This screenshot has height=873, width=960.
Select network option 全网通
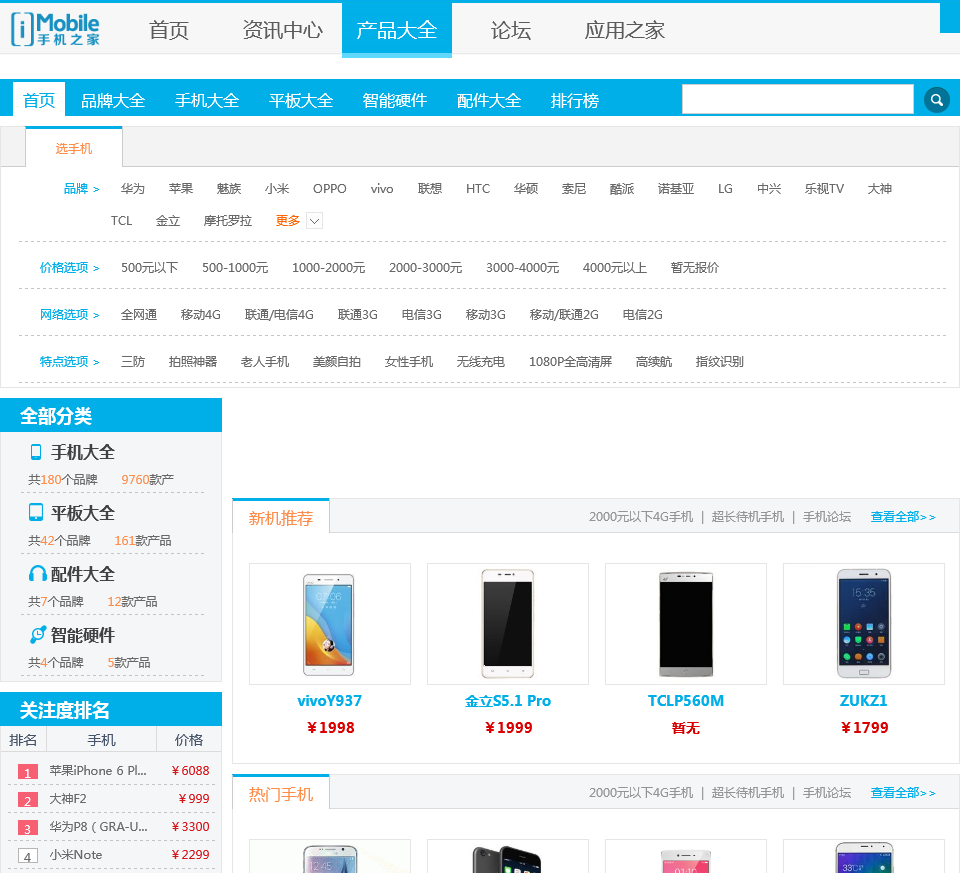click(x=138, y=315)
